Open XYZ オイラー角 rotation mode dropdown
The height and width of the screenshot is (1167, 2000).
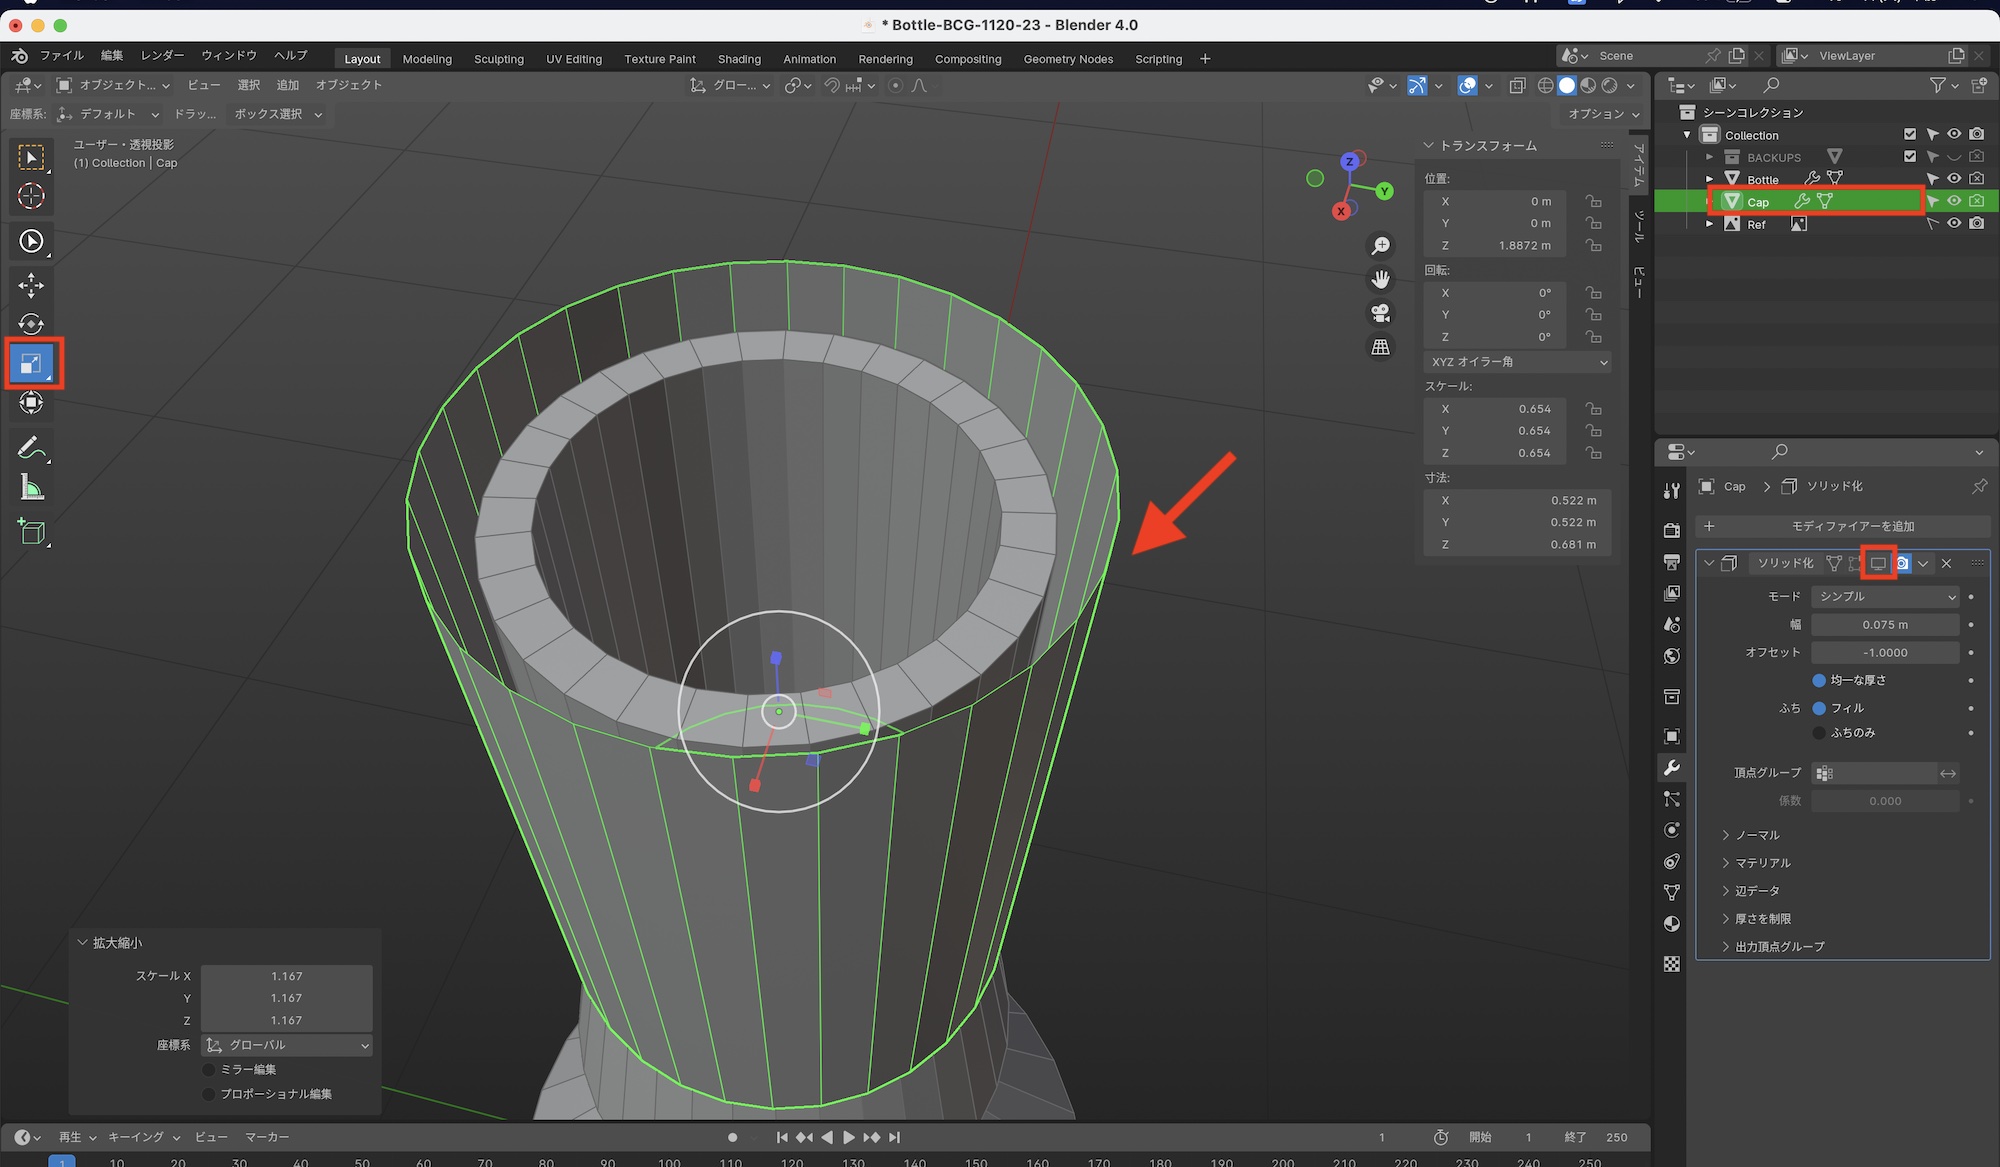[x=1518, y=362]
